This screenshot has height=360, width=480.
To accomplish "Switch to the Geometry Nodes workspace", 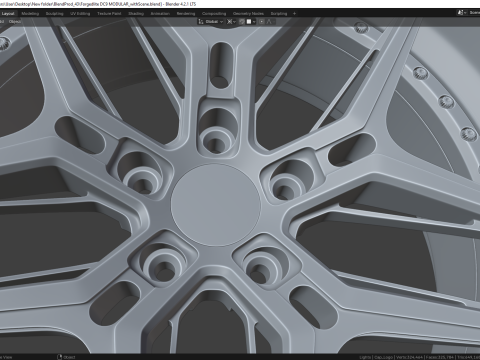I will click(248, 14).
